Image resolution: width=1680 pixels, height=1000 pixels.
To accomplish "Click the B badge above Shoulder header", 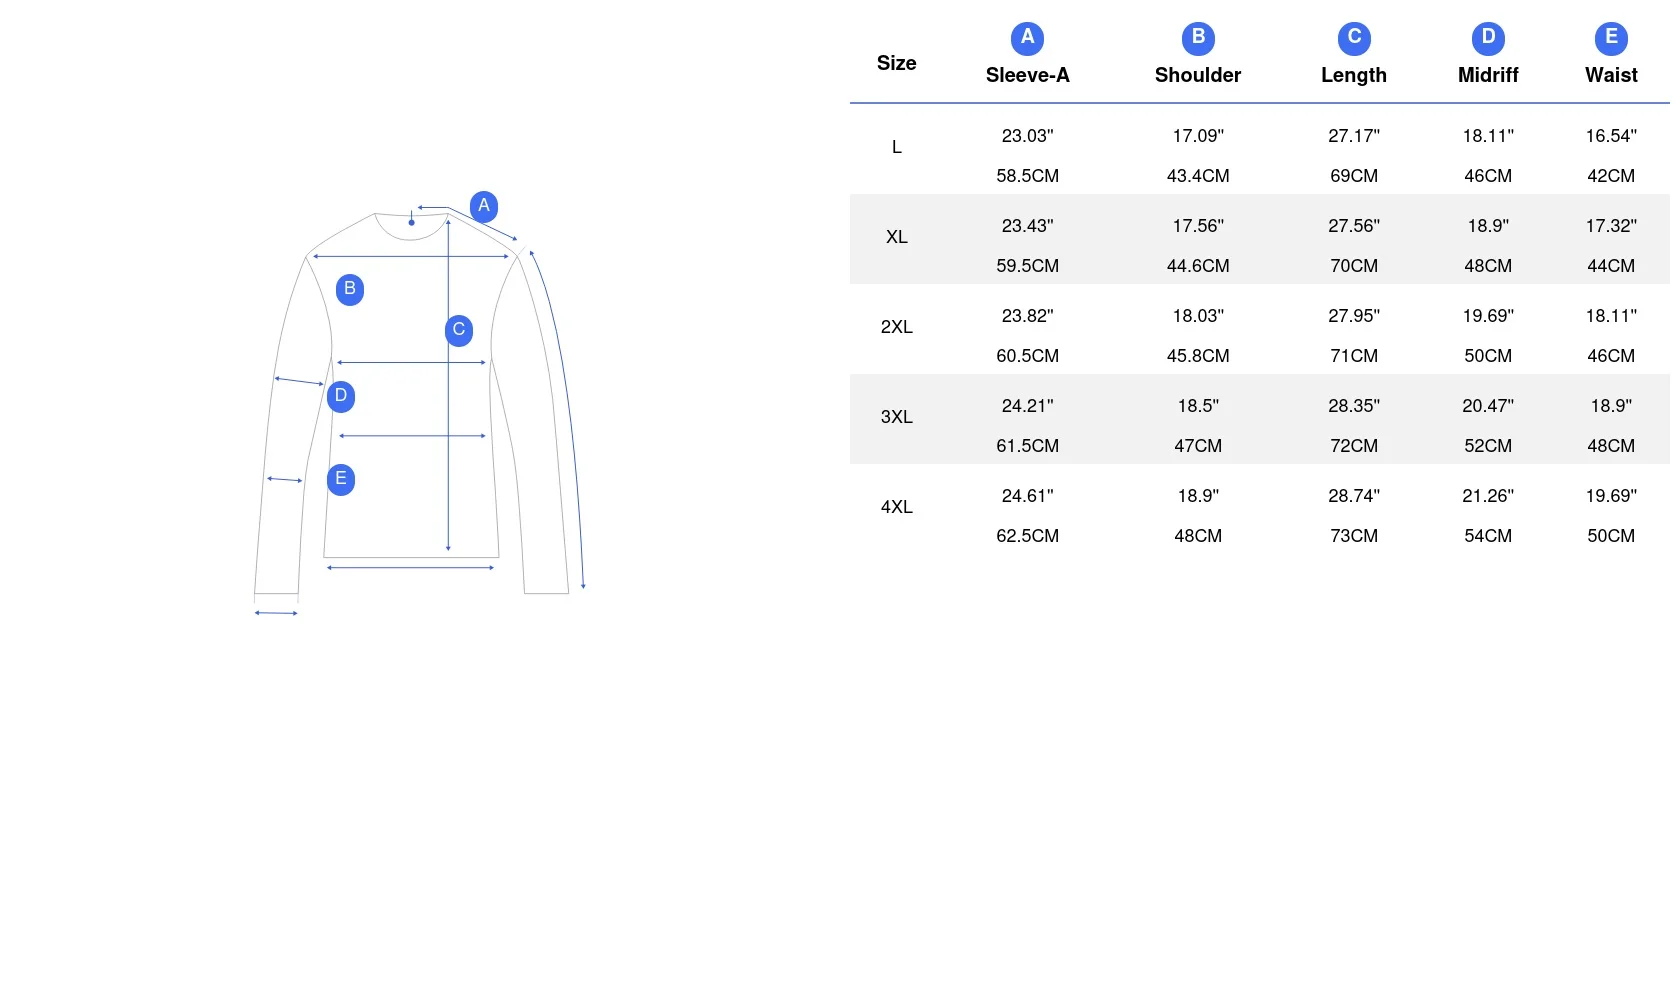I will coord(1198,38).
